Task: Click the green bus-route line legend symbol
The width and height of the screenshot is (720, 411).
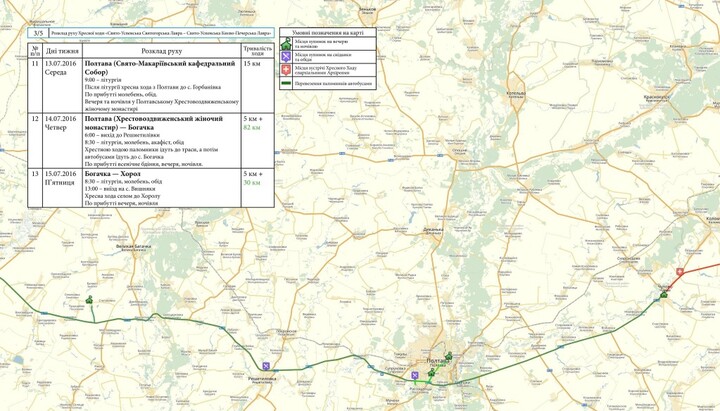Action: point(286,83)
